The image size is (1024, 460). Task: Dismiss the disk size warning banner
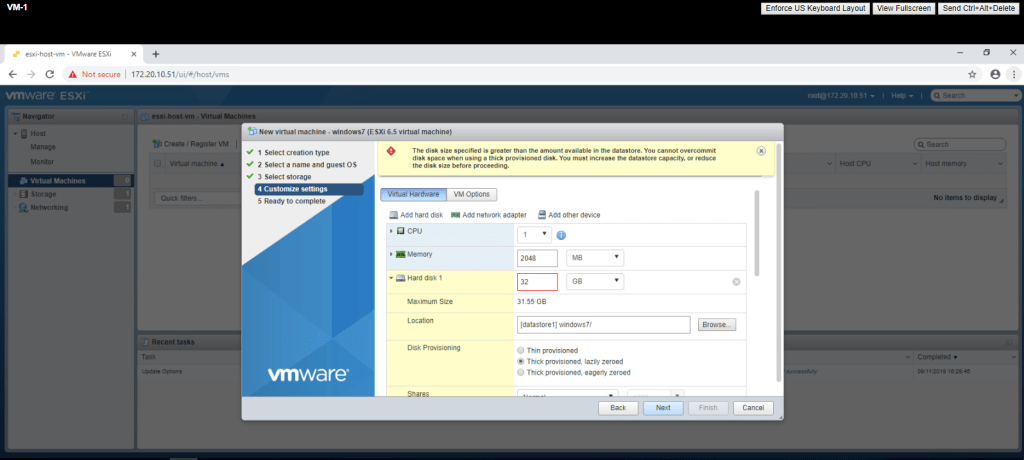point(761,151)
